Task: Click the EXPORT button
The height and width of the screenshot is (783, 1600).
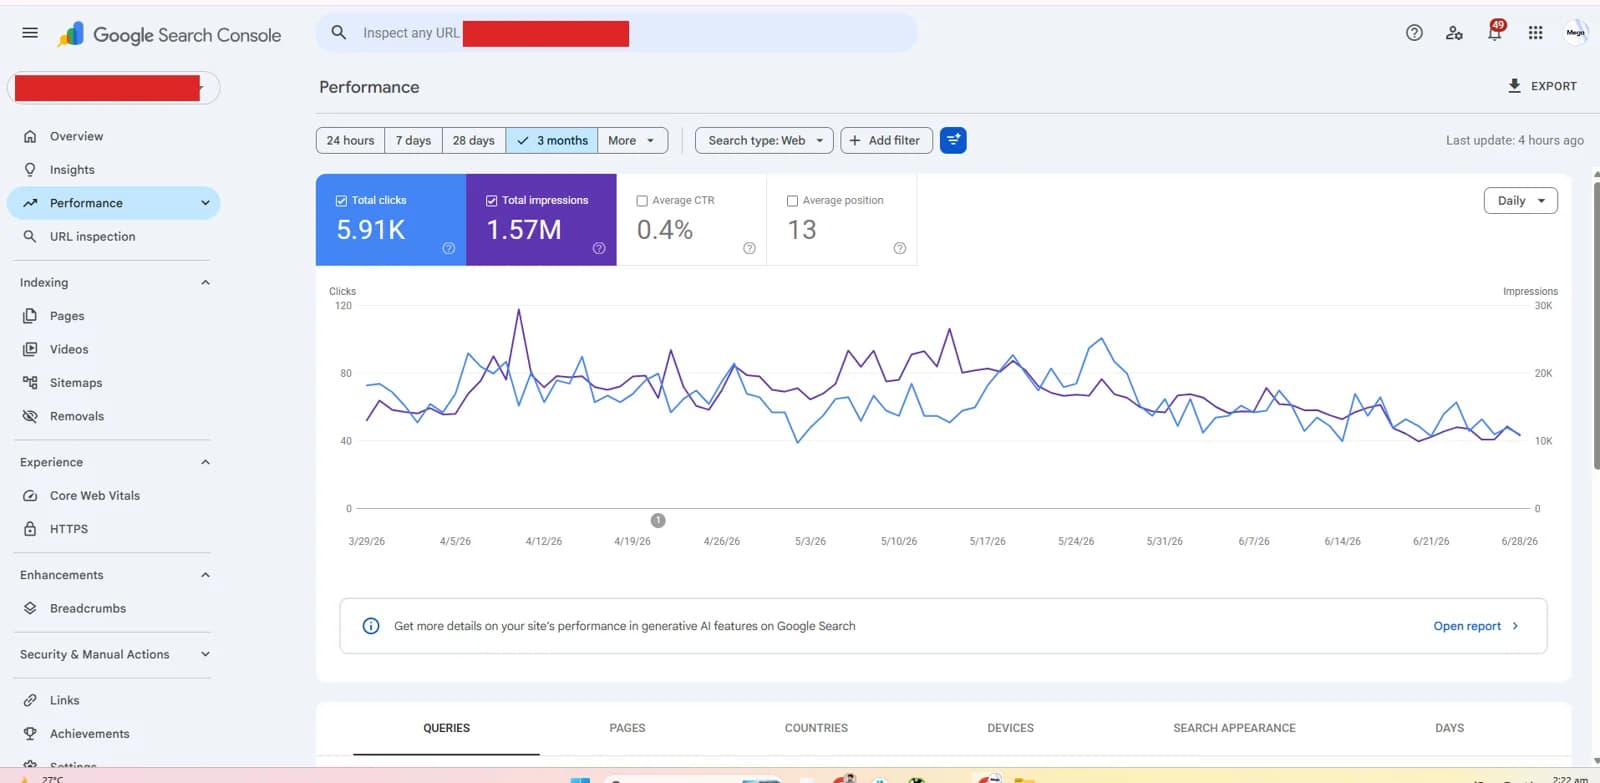Action: click(x=1542, y=87)
